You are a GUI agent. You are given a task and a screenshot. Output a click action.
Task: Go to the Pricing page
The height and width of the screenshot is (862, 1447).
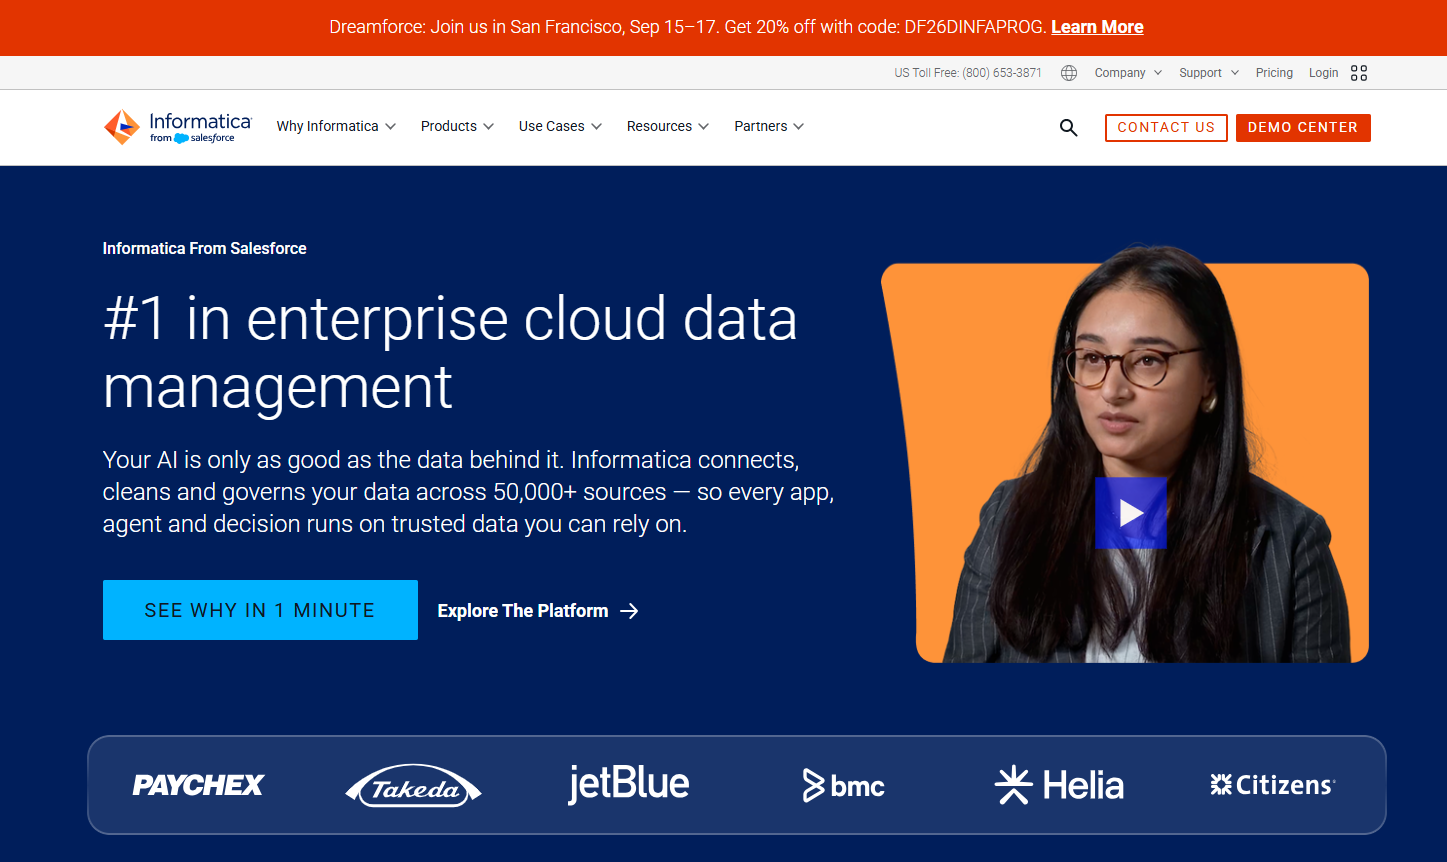point(1274,73)
